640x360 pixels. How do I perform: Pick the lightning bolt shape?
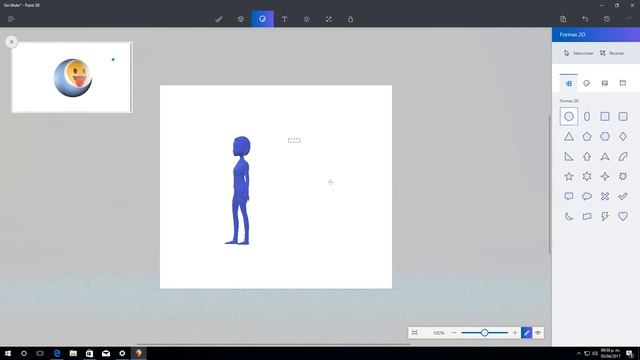605,216
